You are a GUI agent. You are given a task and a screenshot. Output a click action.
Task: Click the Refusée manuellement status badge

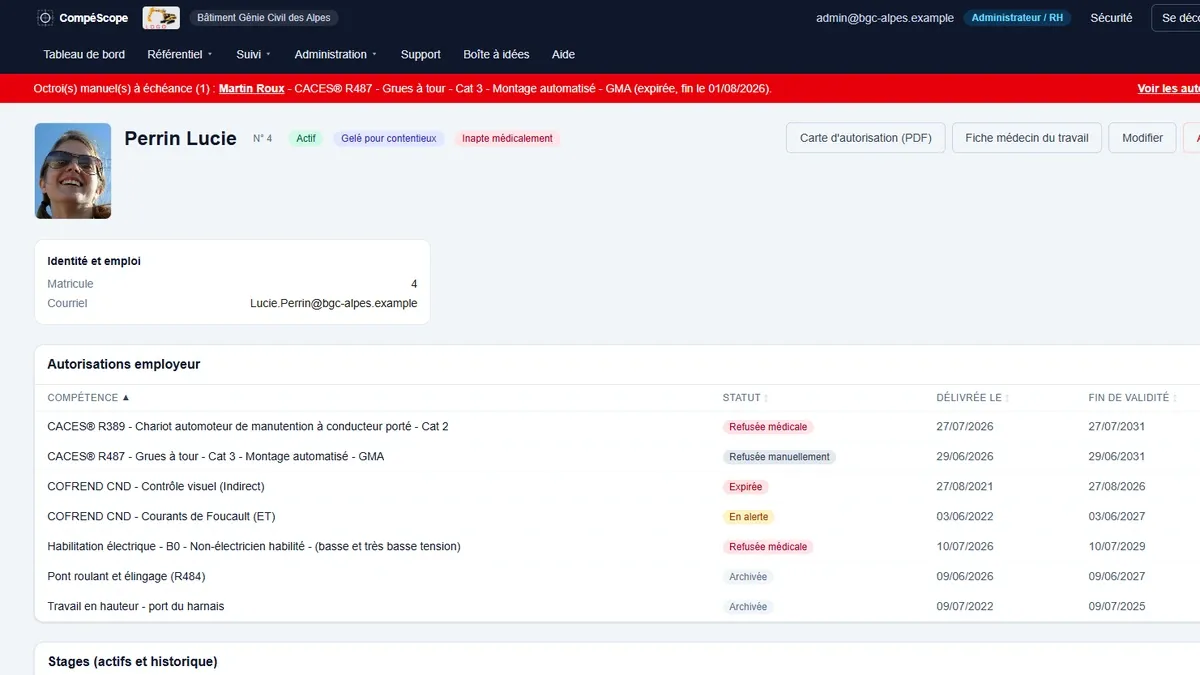click(780, 456)
